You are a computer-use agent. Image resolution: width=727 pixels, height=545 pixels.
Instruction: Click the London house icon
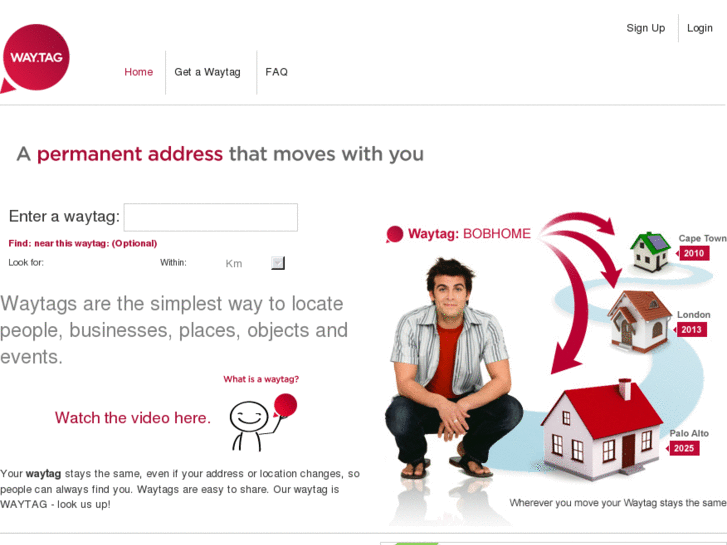pyautogui.click(x=639, y=321)
